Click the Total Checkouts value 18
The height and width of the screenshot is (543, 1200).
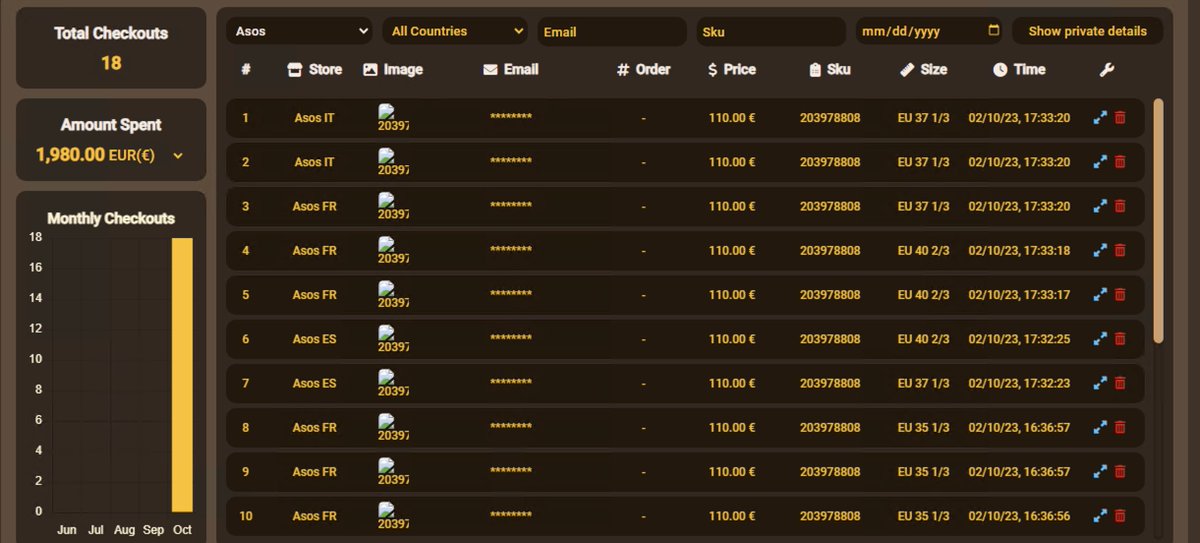coord(111,63)
